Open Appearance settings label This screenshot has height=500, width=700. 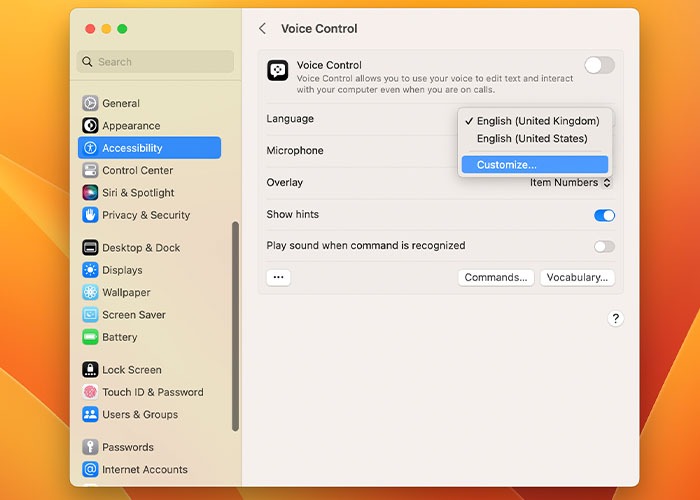tap(131, 125)
